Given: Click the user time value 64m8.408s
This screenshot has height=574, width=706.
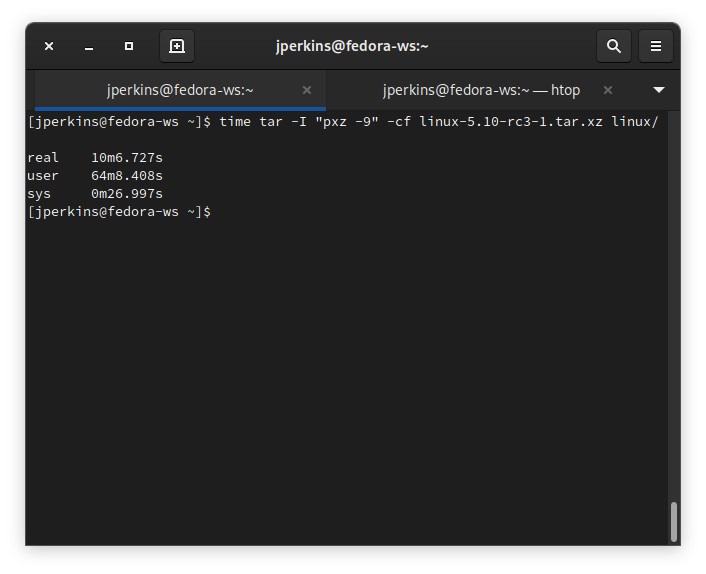Looking at the screenshot, I should [x=127, y=176].
